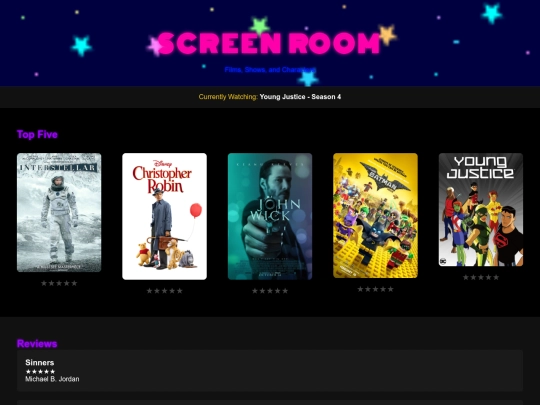Screen dimensions: 540x405
Task: Click Young Justice - Season 4 text
Action: tap(300, 97)
